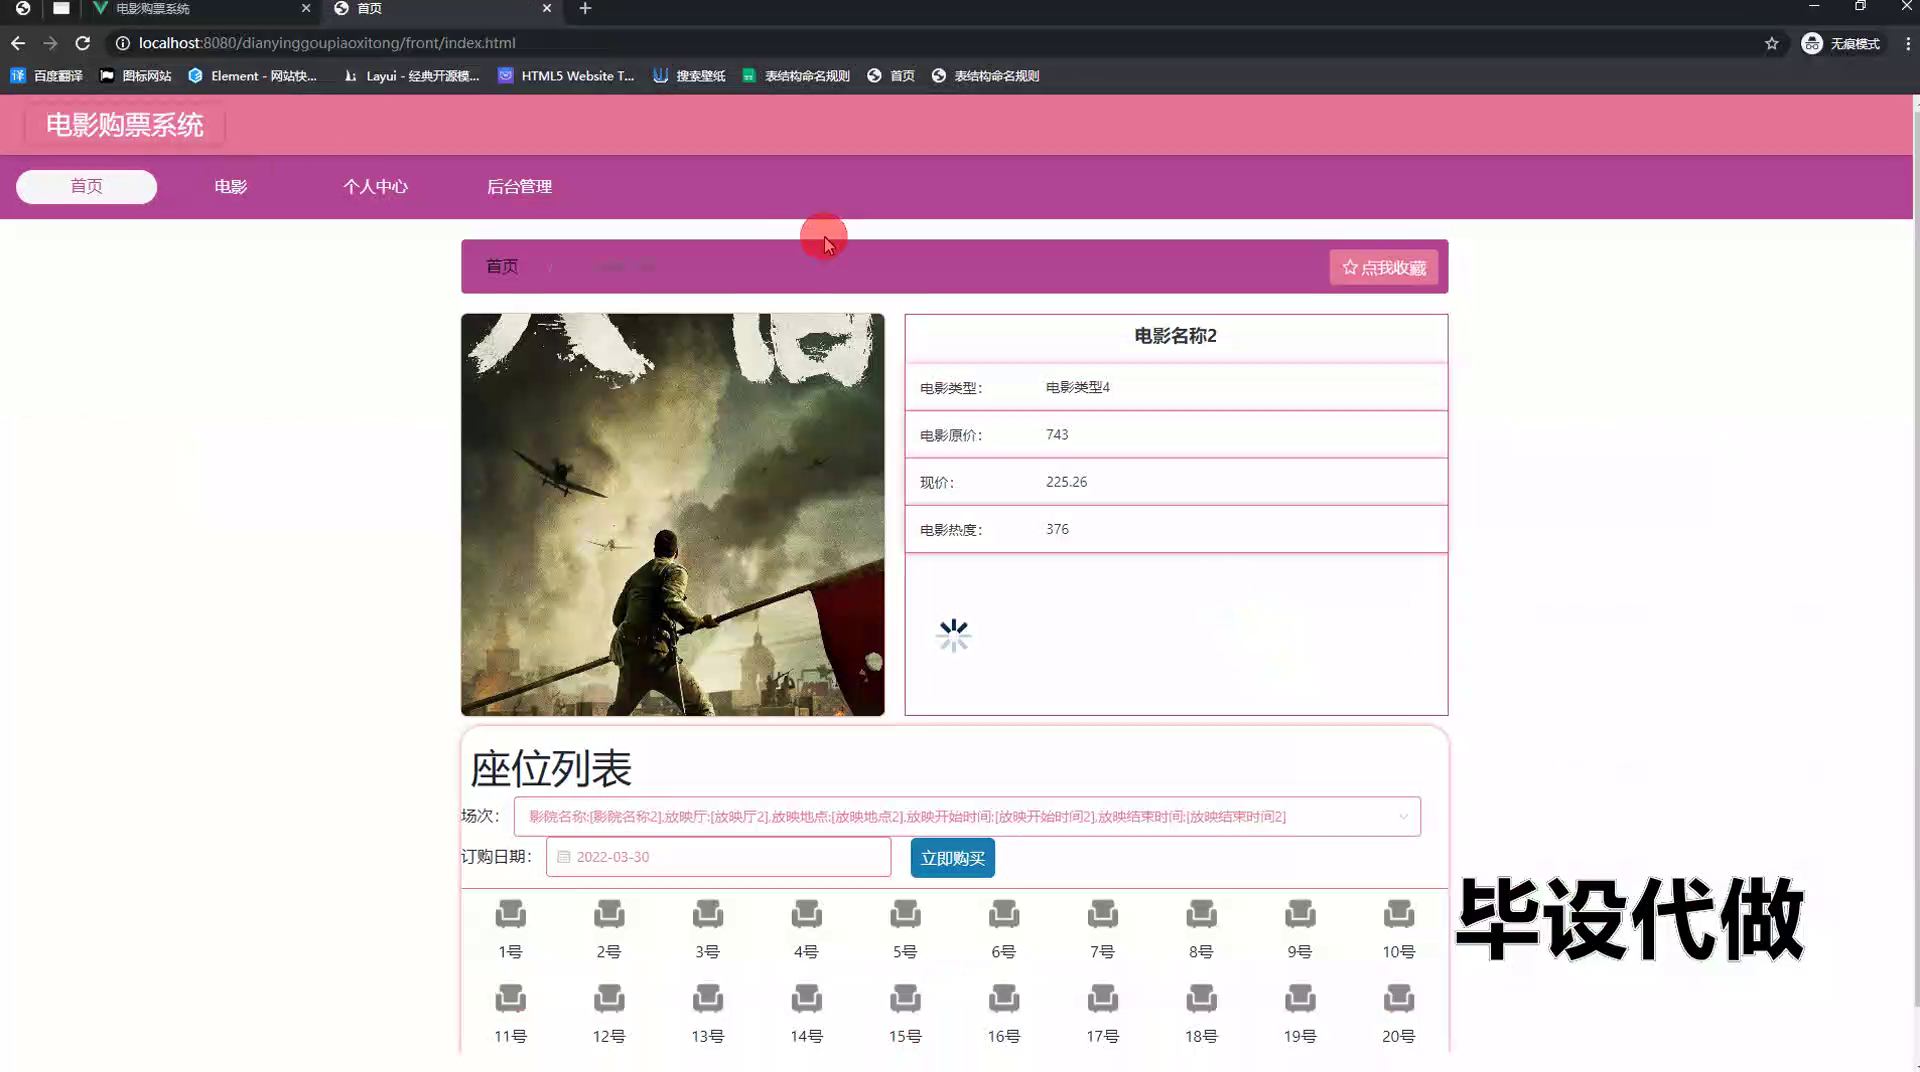Open the 首页 navigation tab

(86, 187)
